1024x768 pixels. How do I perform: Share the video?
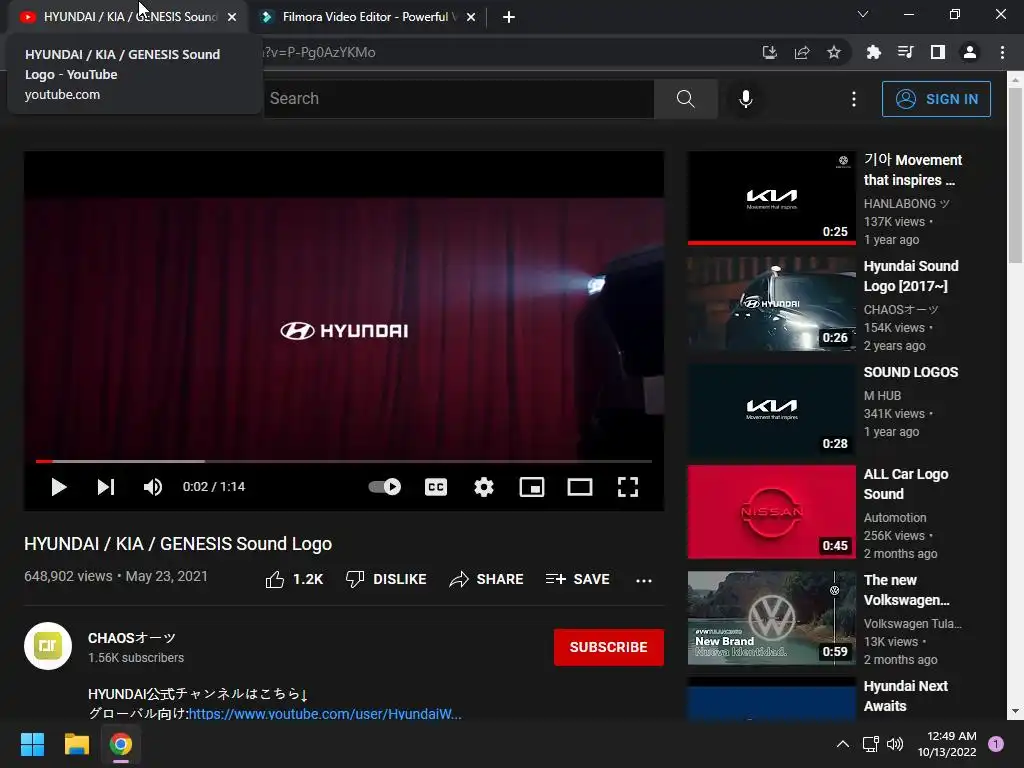click(x=486, y=579)
